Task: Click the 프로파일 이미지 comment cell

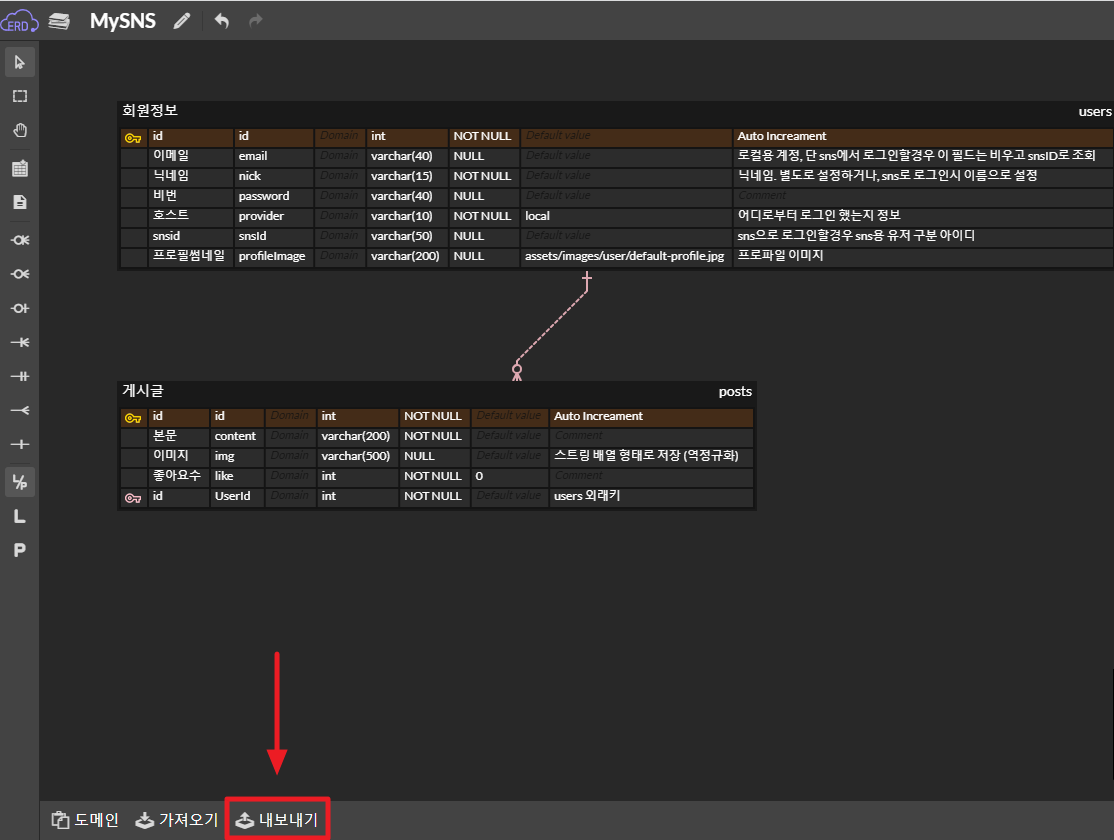Action: click(922, 256)
